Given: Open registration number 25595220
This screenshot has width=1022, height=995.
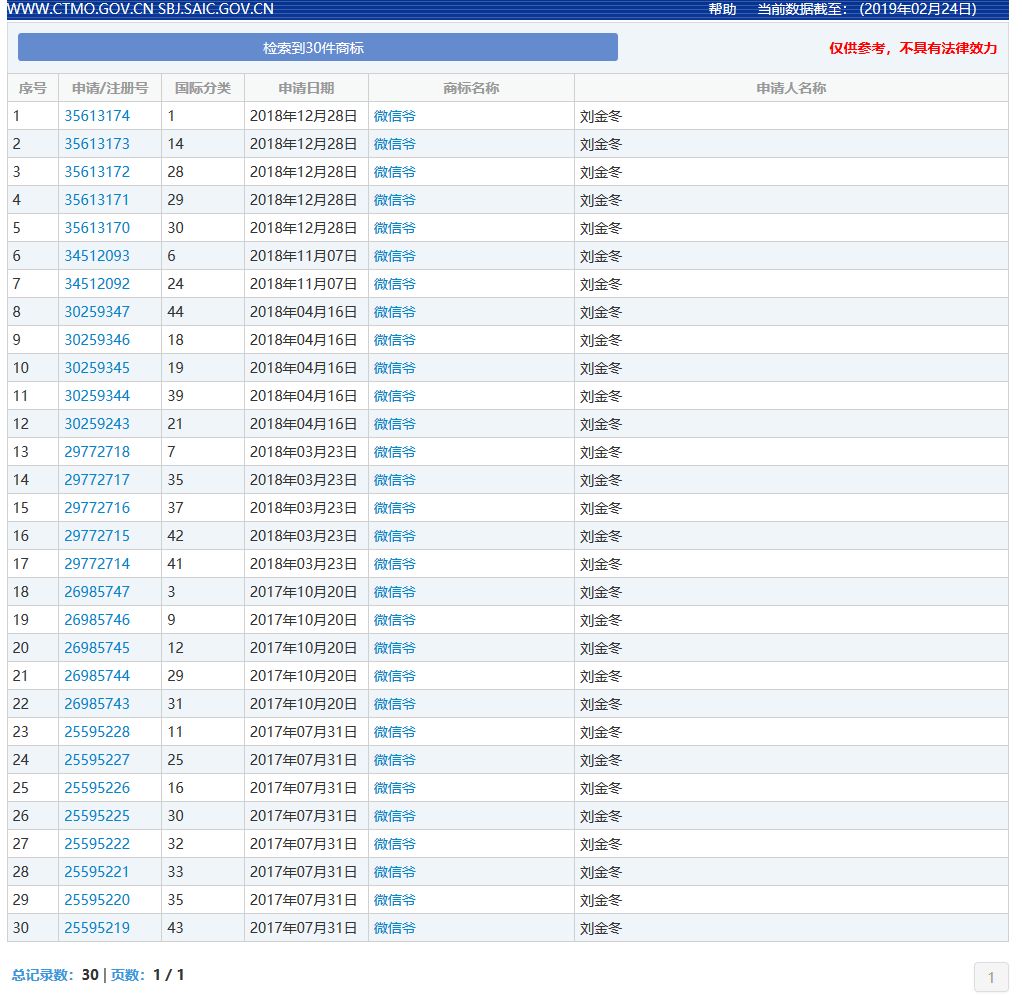Looking at the screenshot, I should [x=97, y=901].
